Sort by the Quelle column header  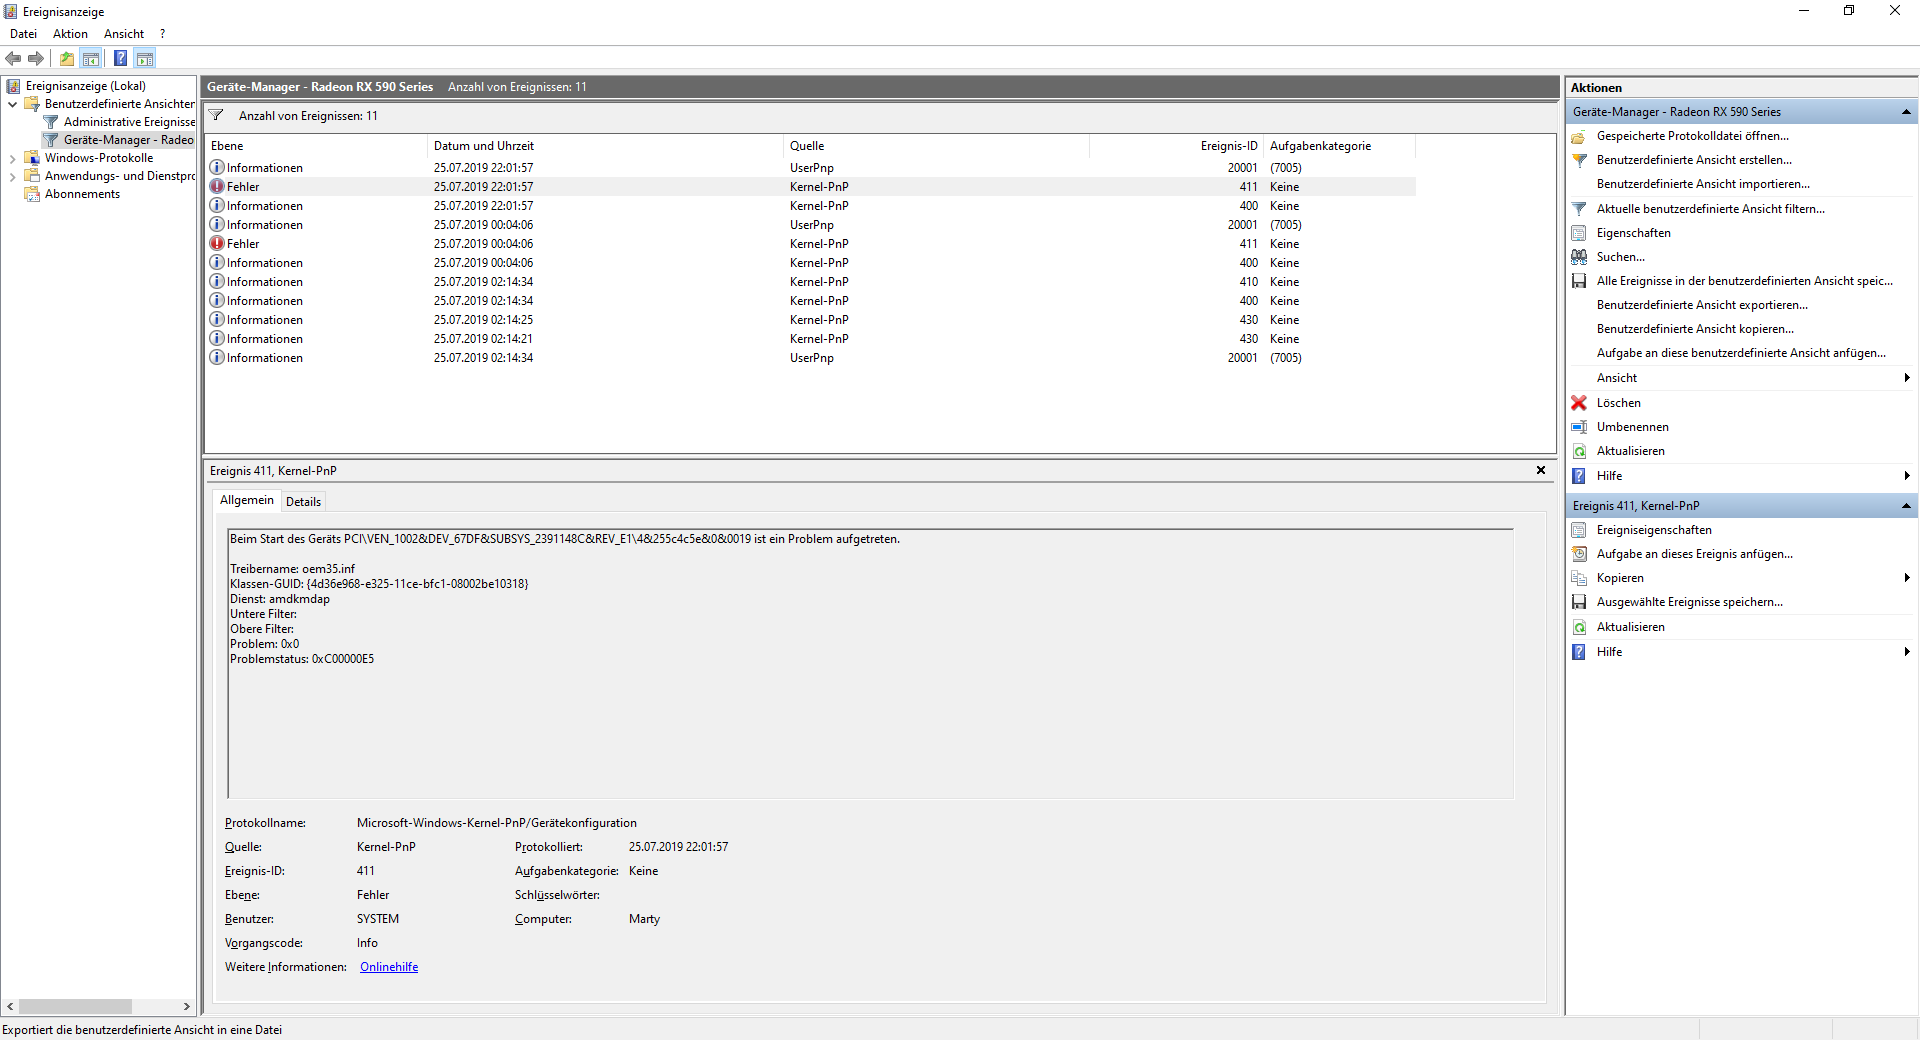pyautogui.click(x=936, y=146)
